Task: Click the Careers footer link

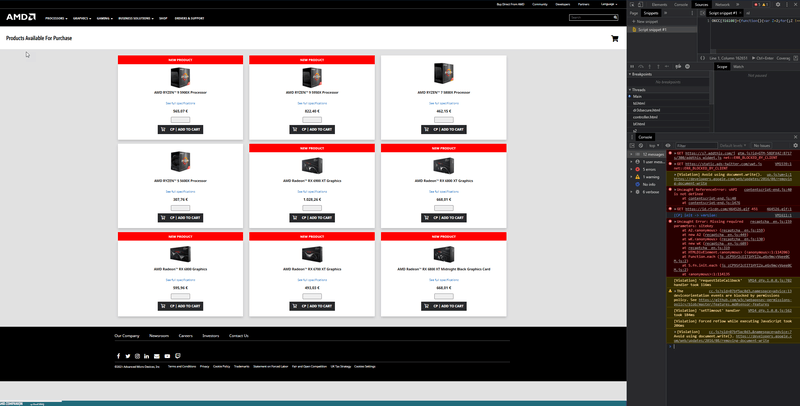Action: [185, 336]
